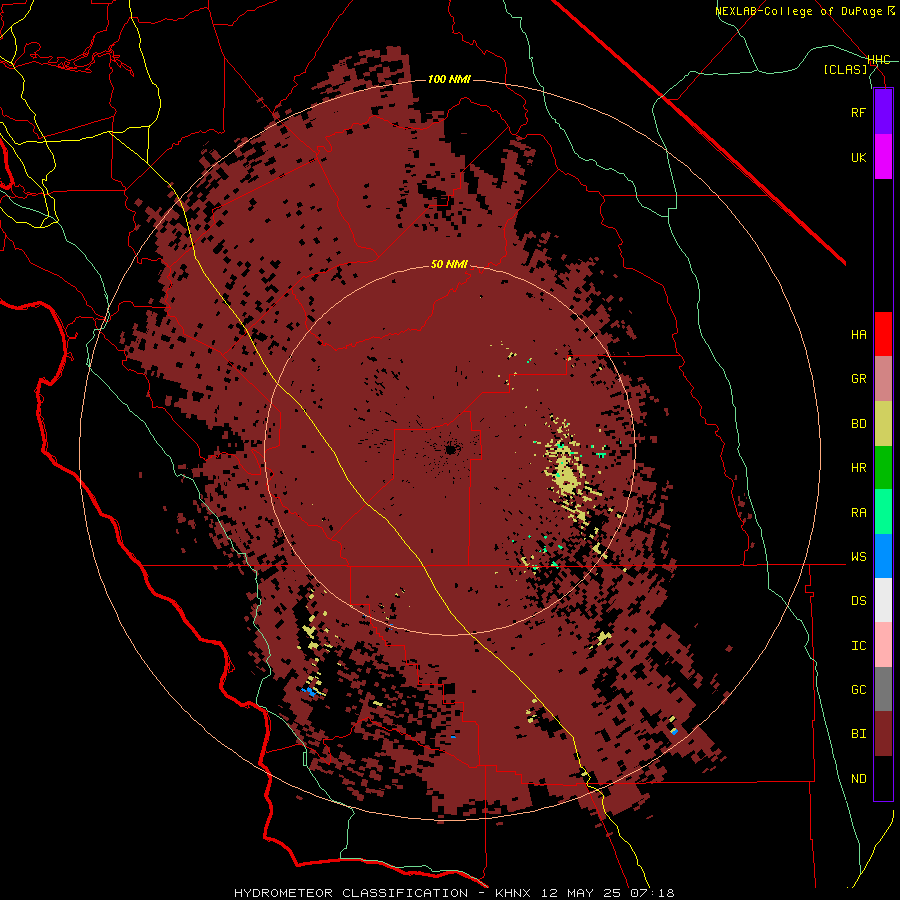Click the BD yellow legend swatch
The height and width of the screenshot is (900, 900).
coord(883,424)
